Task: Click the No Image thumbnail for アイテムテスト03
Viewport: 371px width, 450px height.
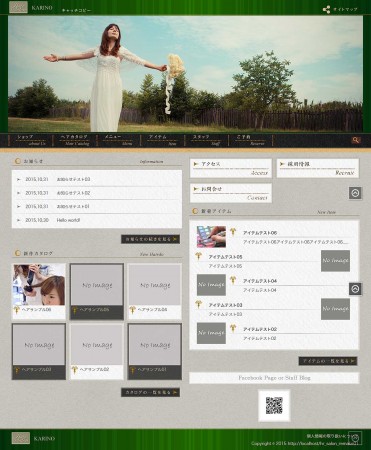Action: (x=335, y=309)
